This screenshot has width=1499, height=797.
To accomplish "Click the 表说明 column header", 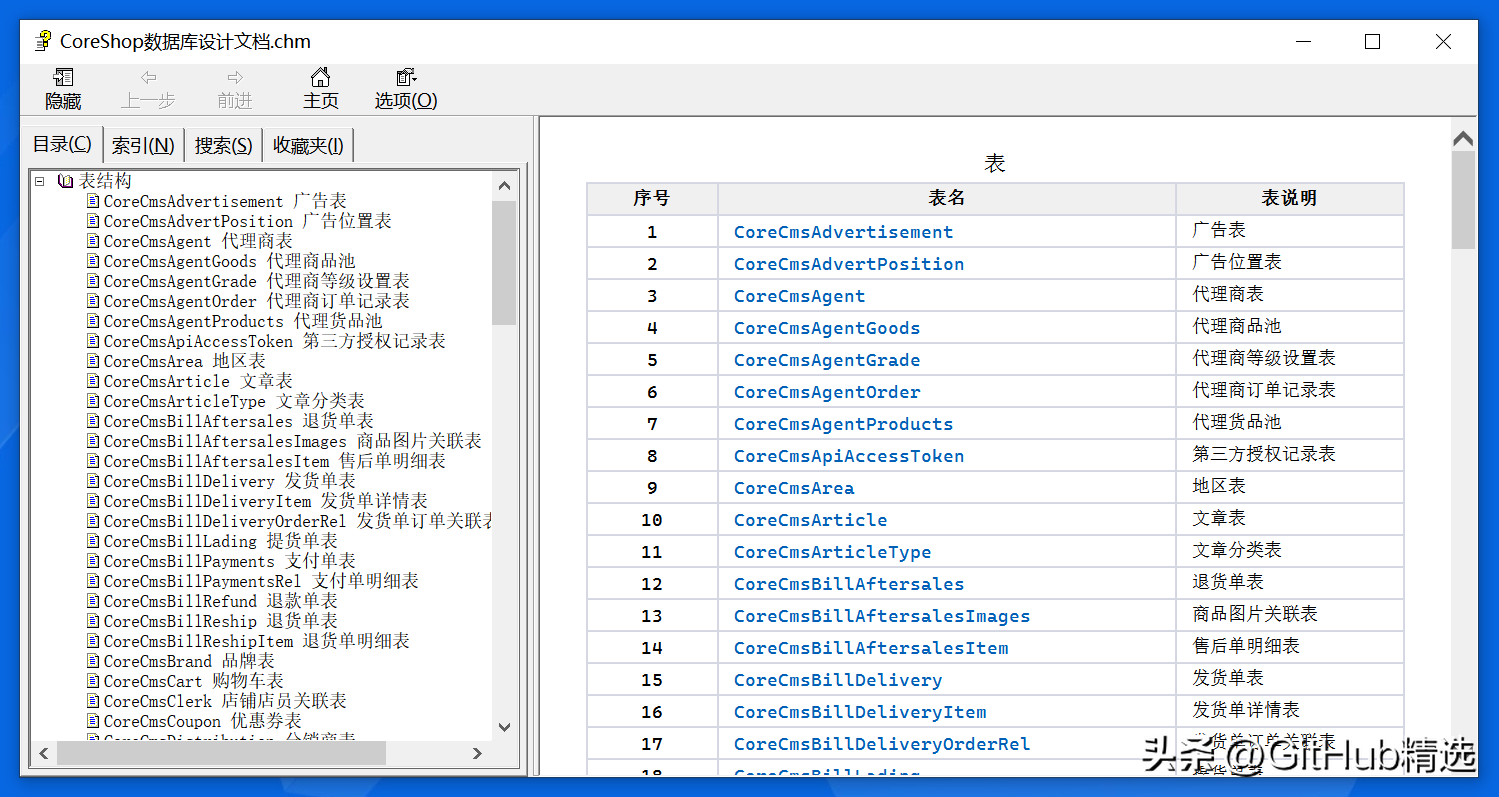I will pyautogui.click(x=1290, y=198).
